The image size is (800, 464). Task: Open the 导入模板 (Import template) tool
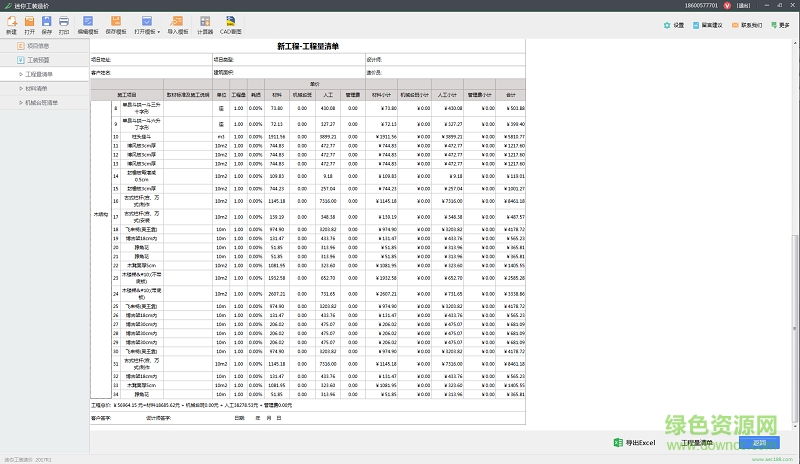[177, 24]
